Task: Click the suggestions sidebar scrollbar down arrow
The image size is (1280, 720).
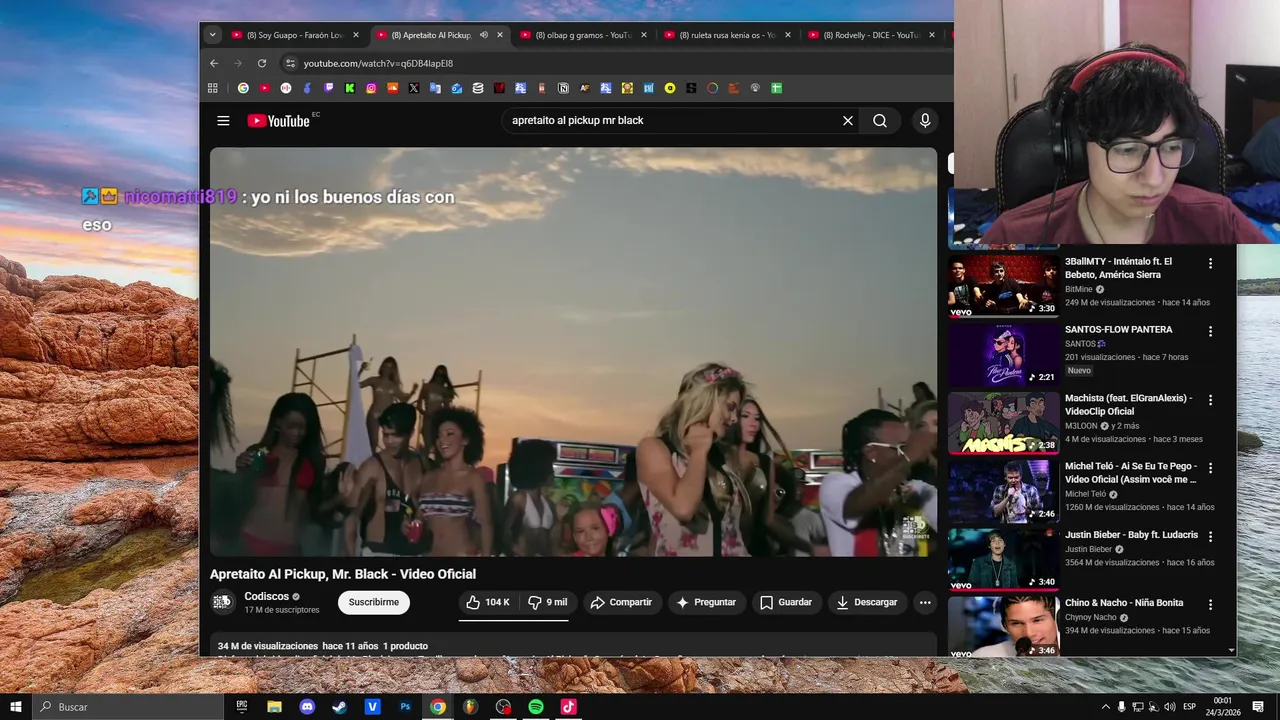Action: [1231, 650]
